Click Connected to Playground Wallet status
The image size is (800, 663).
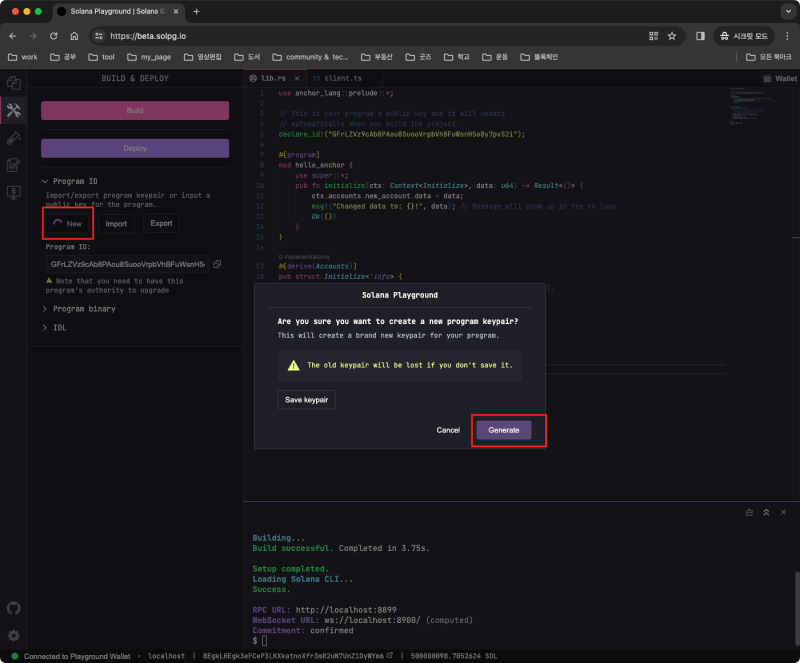77,656
